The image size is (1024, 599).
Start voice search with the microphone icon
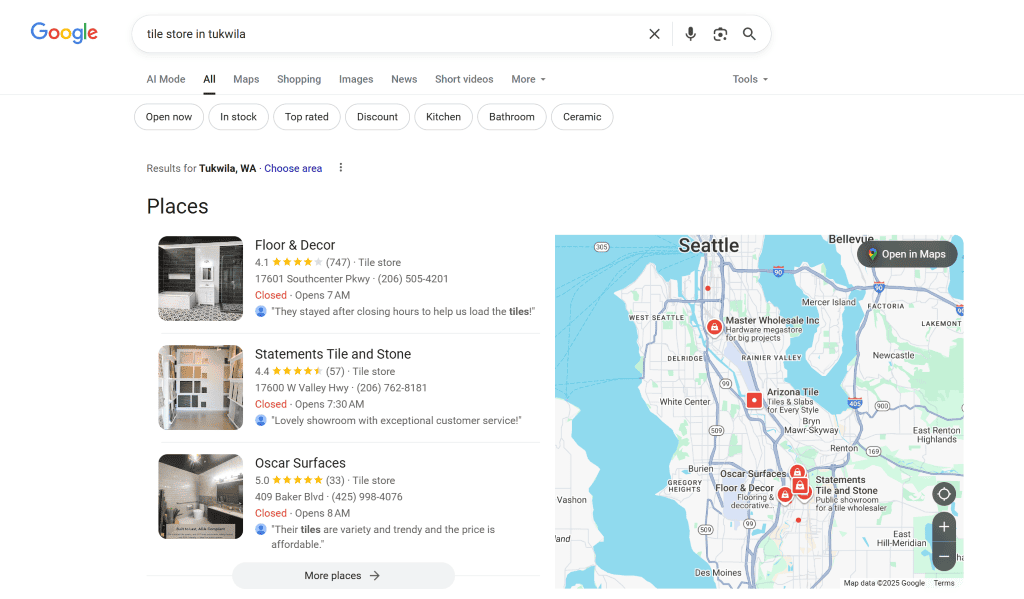(690, 34)
